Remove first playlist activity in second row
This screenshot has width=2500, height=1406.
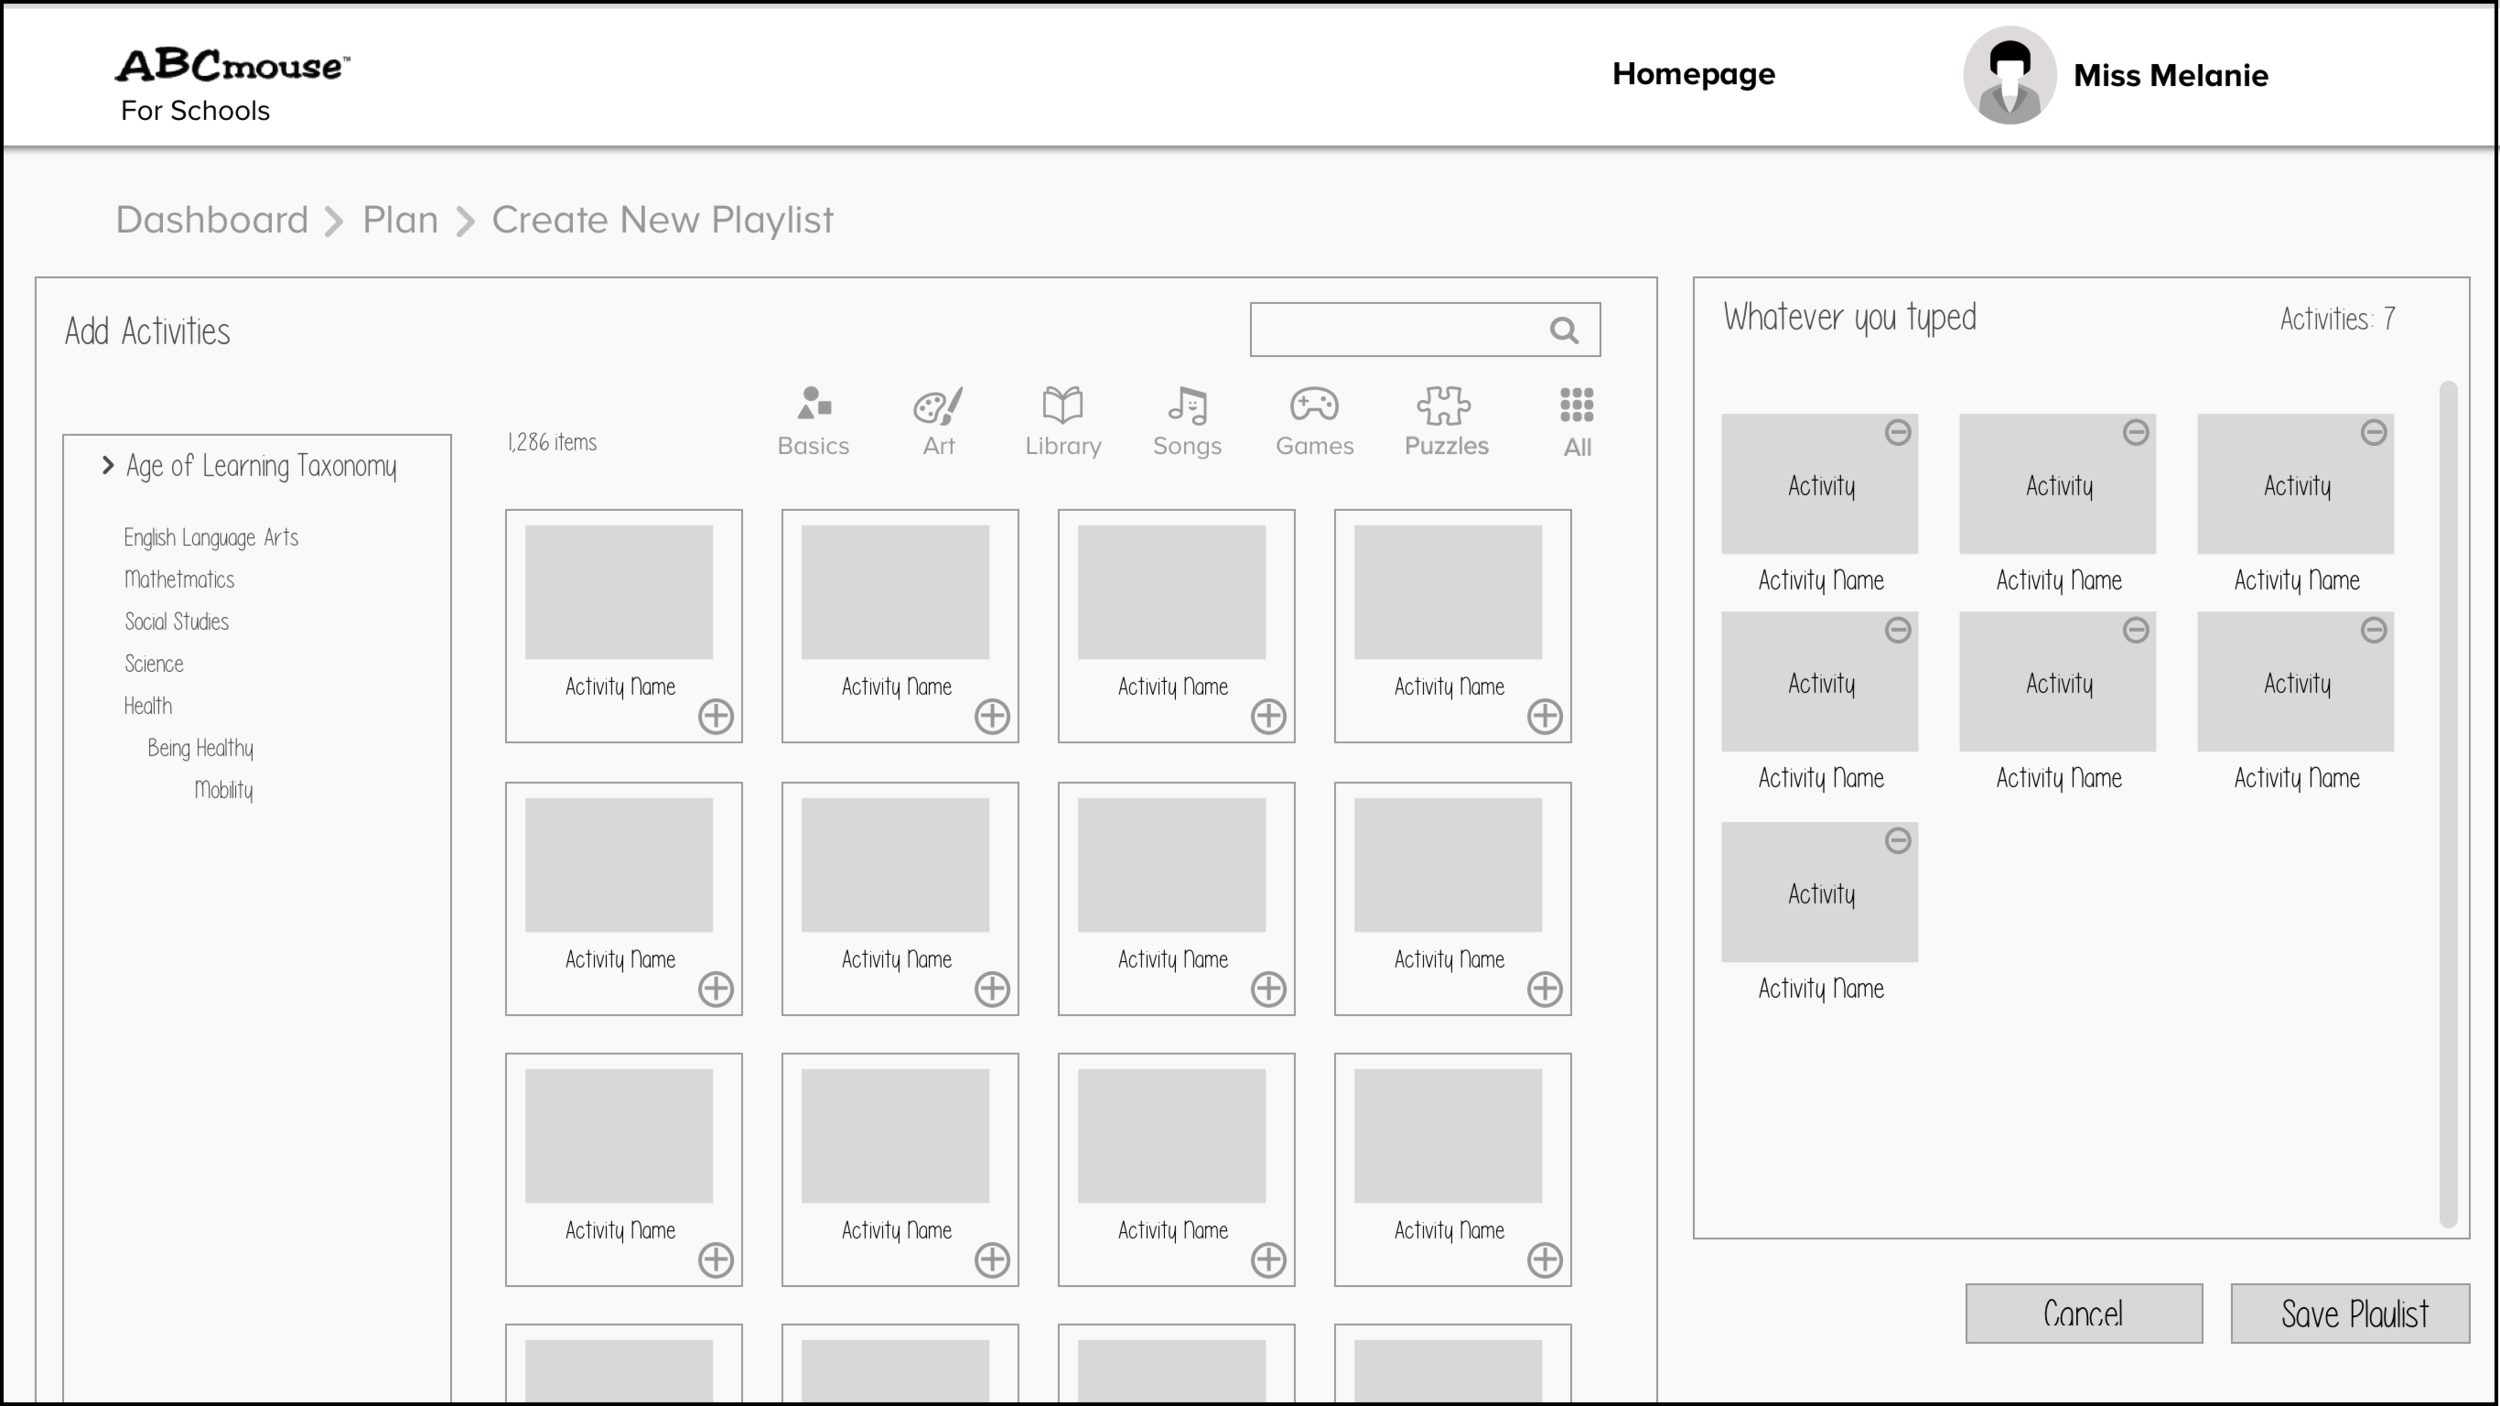1898,631
